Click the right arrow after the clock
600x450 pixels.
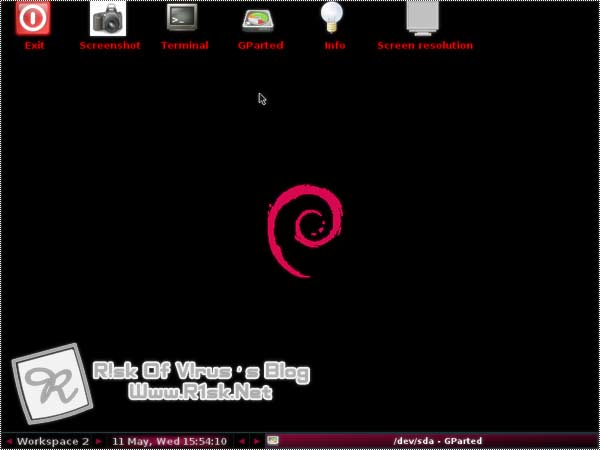coord(257,441)
